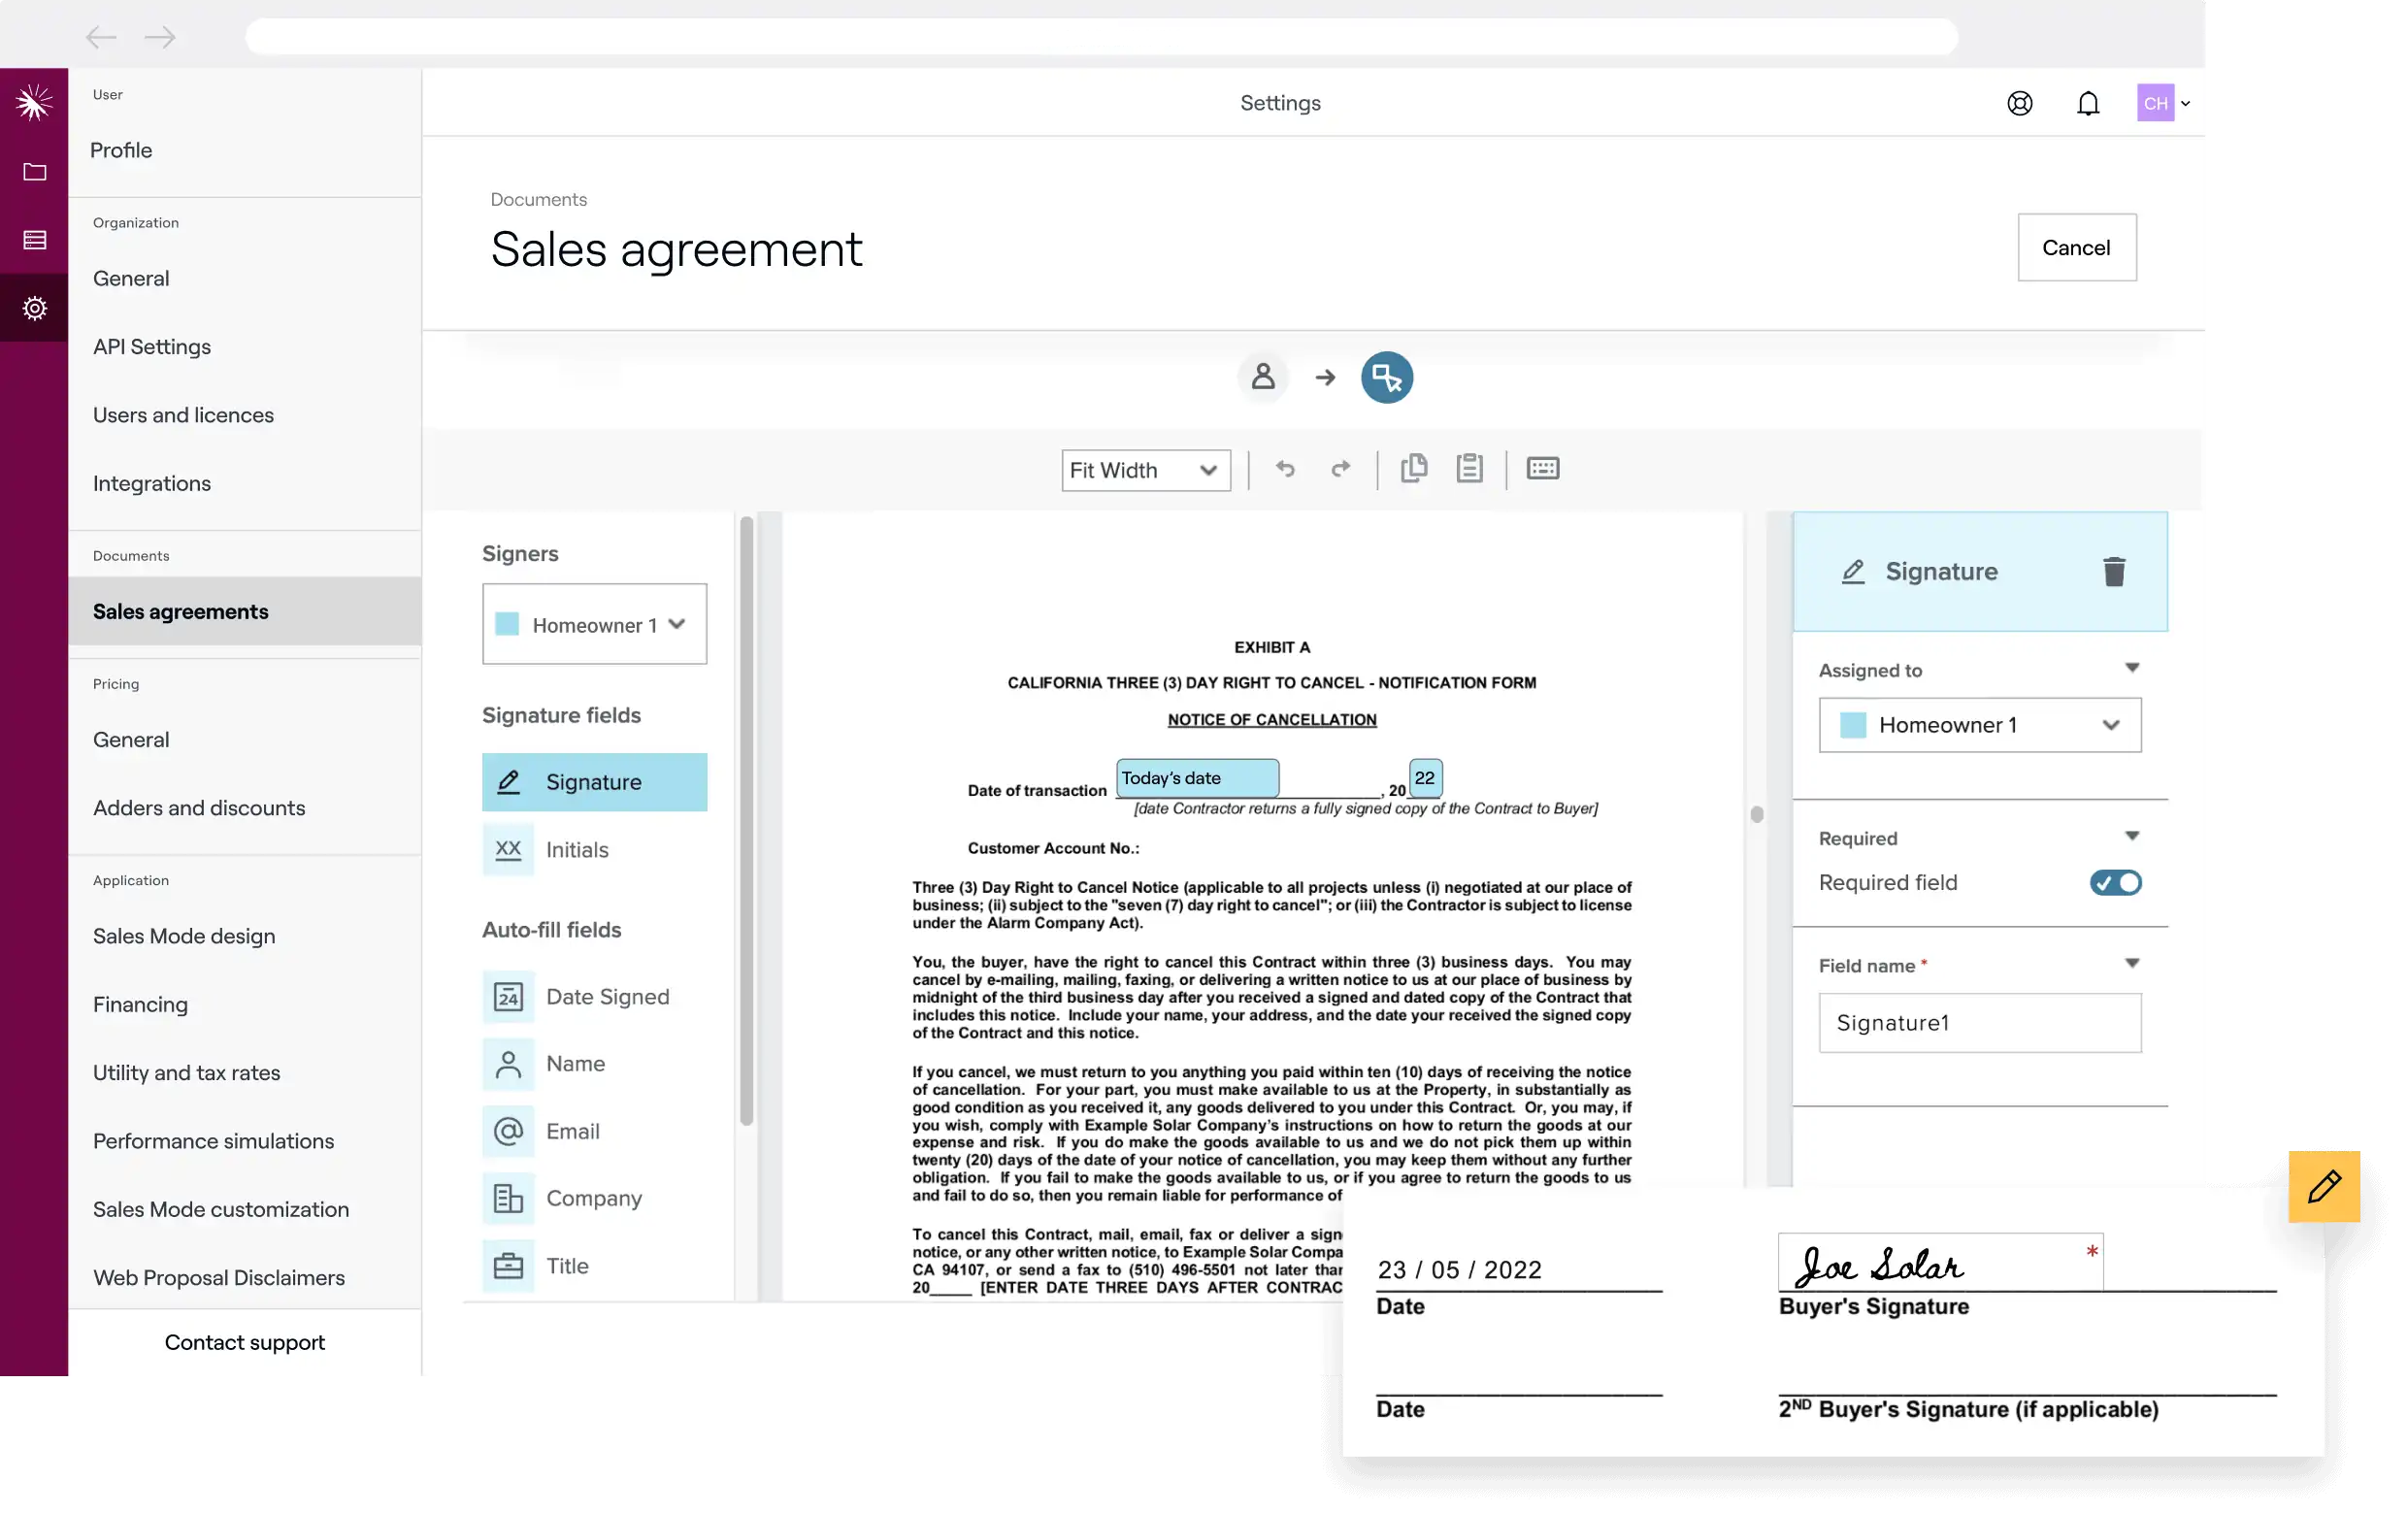Image resolution: width=2408 pixels, height=1514 pixels.
Task: Open the keyboard shortcuts icon in toolbar
Action: click(x=1542, y=468)
